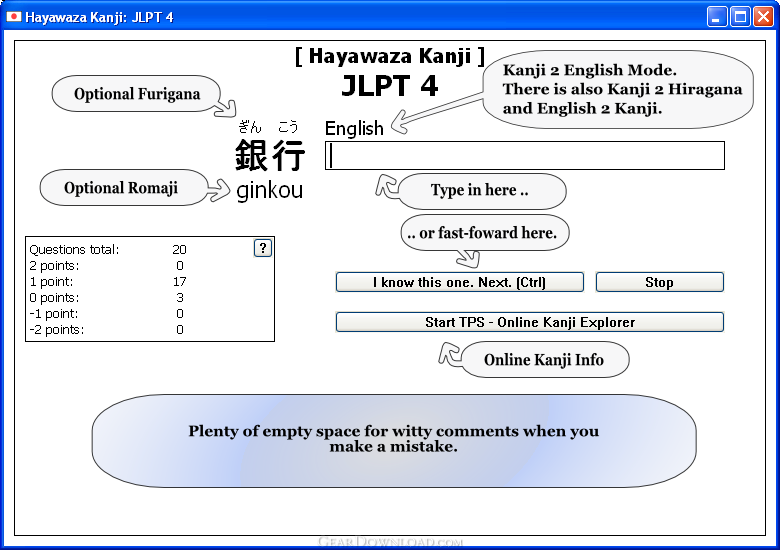Click the 'English' label above the field
The height and width of the screenshot is (550, 780).
click(x=354, y=128)
